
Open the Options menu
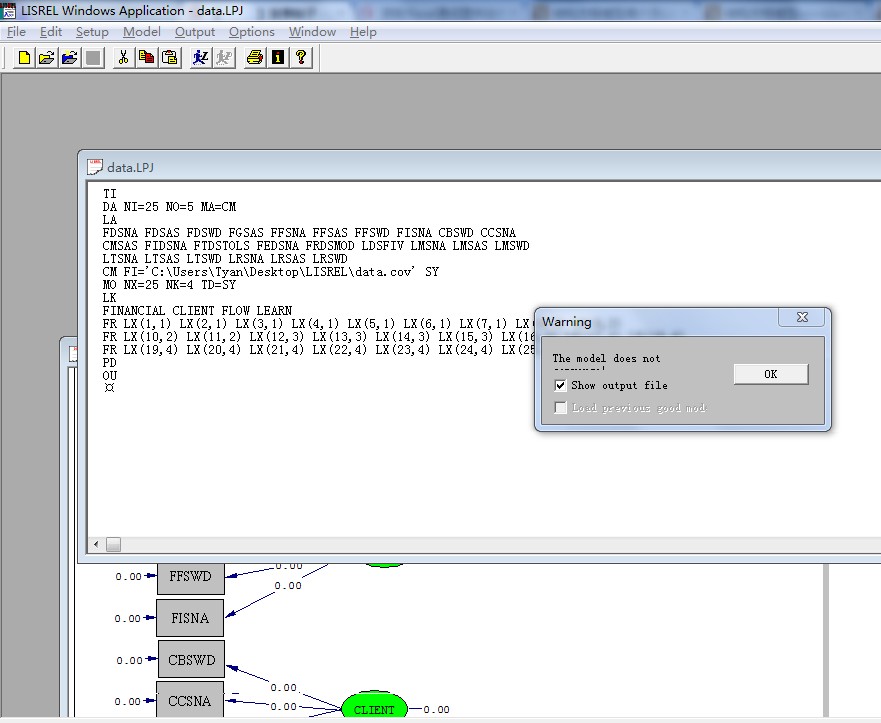coord(251,32)
